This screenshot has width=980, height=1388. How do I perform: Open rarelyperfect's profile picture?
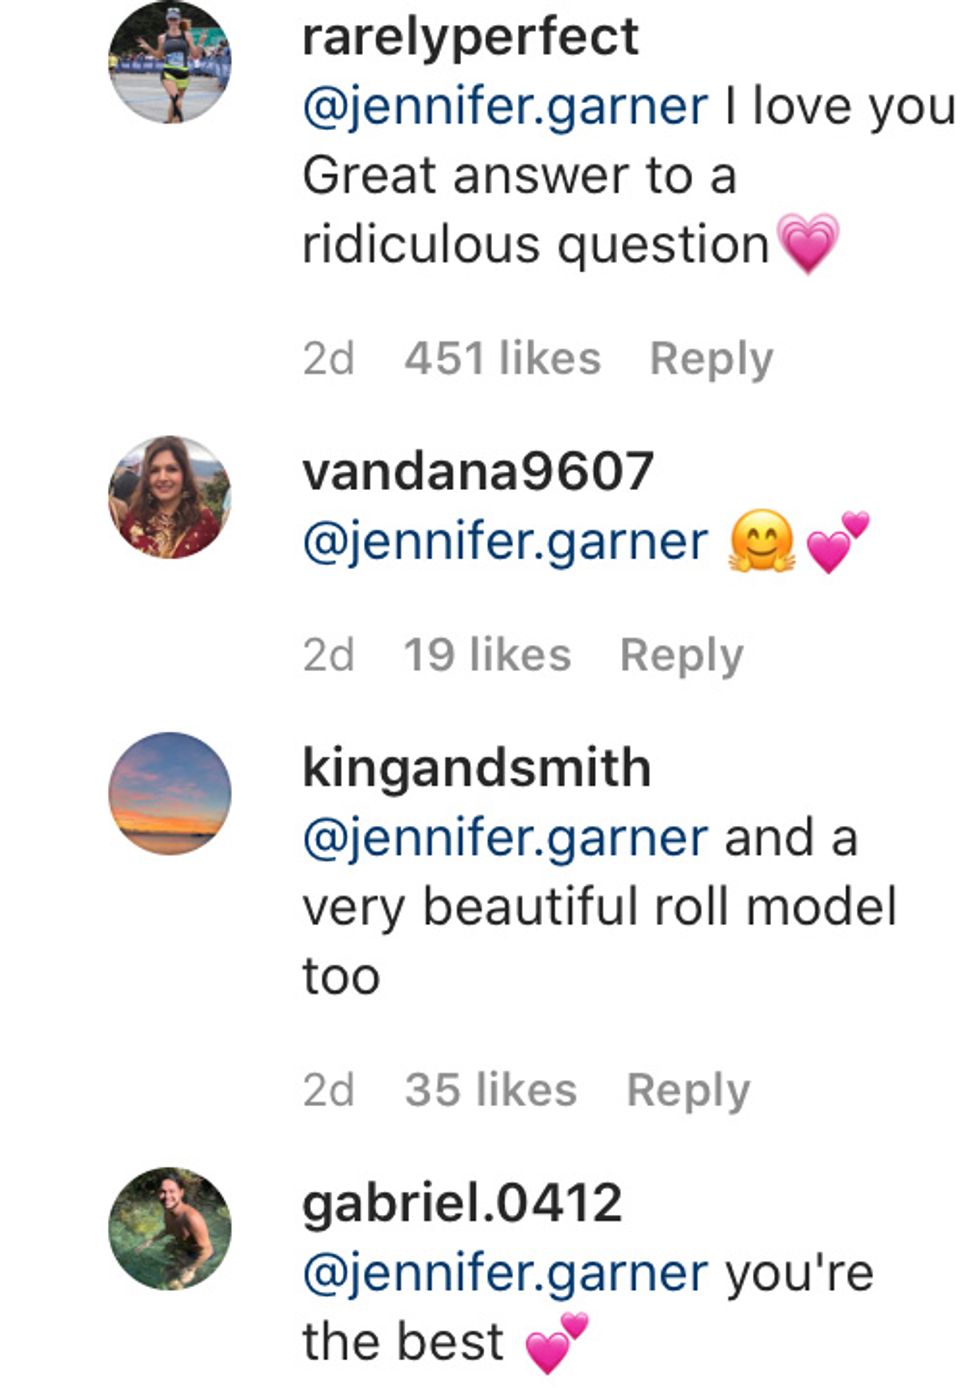(x=169, y=62)
